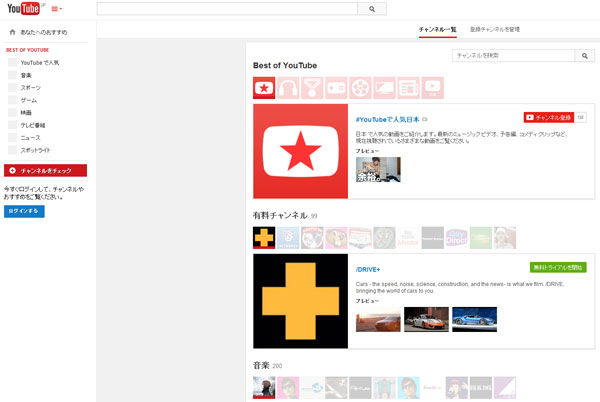Select the headphones music category icon

[x=288, y=88]
